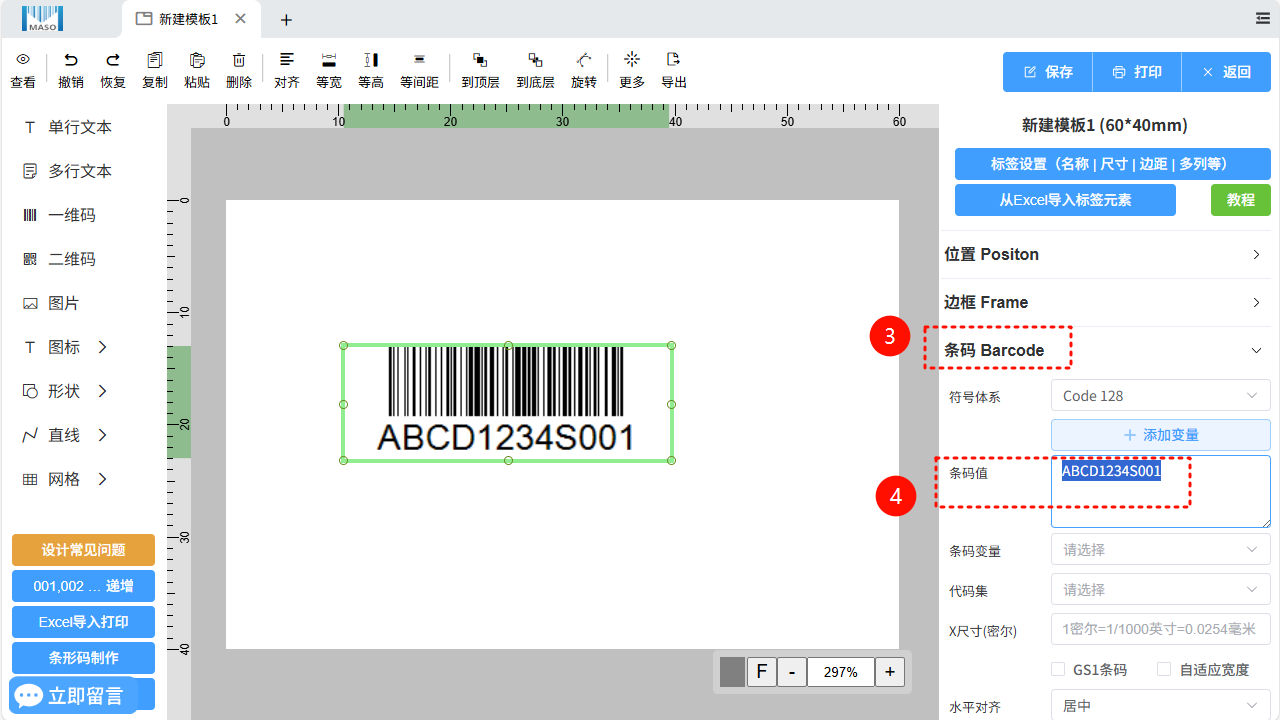Click the MASO logo

[42, 18]
